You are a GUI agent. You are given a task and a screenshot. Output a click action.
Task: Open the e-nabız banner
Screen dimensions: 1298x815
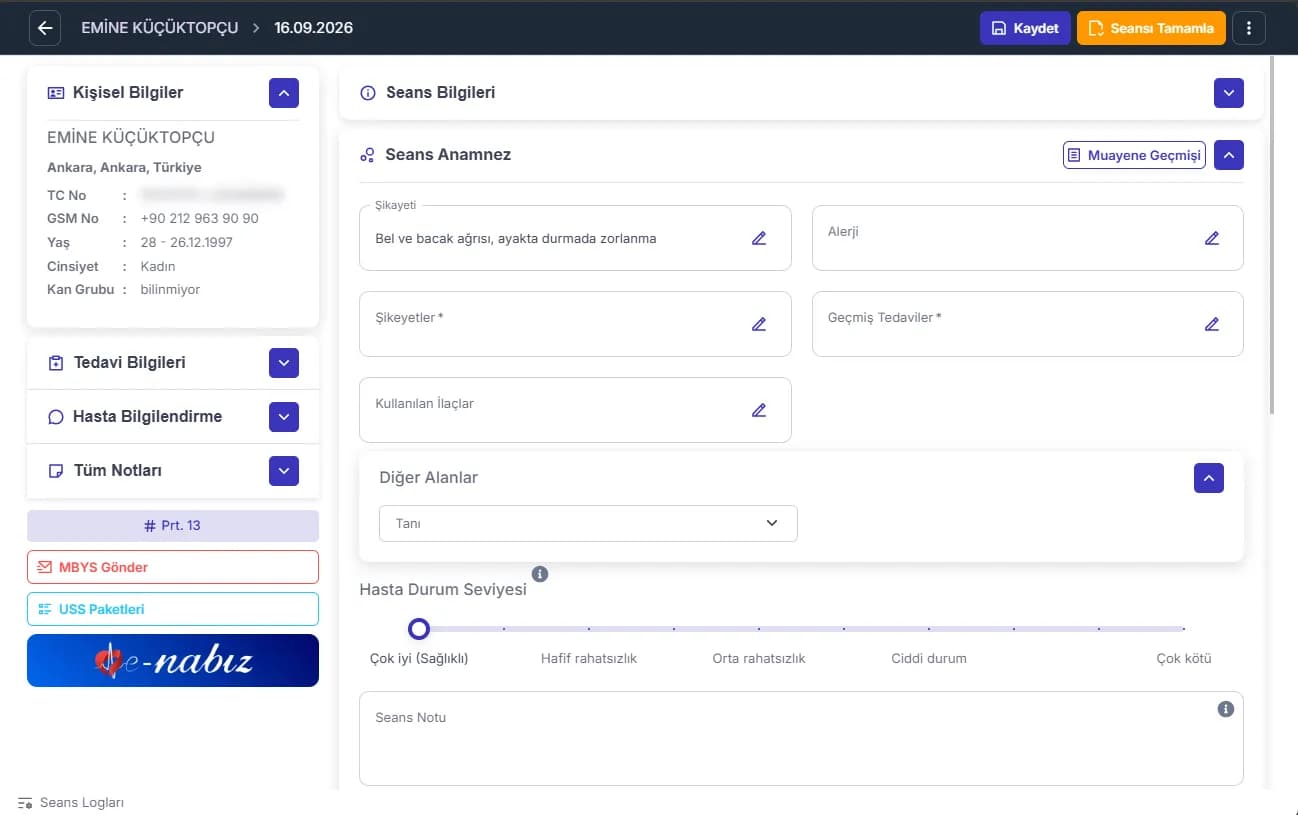[173, 661]
